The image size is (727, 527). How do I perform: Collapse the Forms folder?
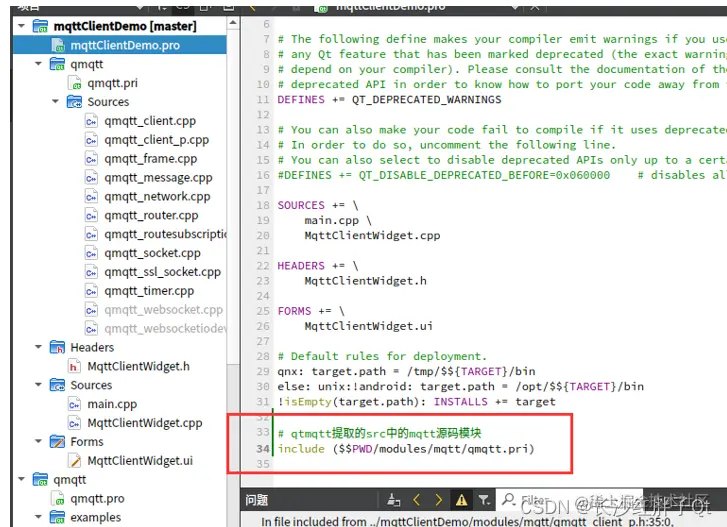(x=38, y=441)
